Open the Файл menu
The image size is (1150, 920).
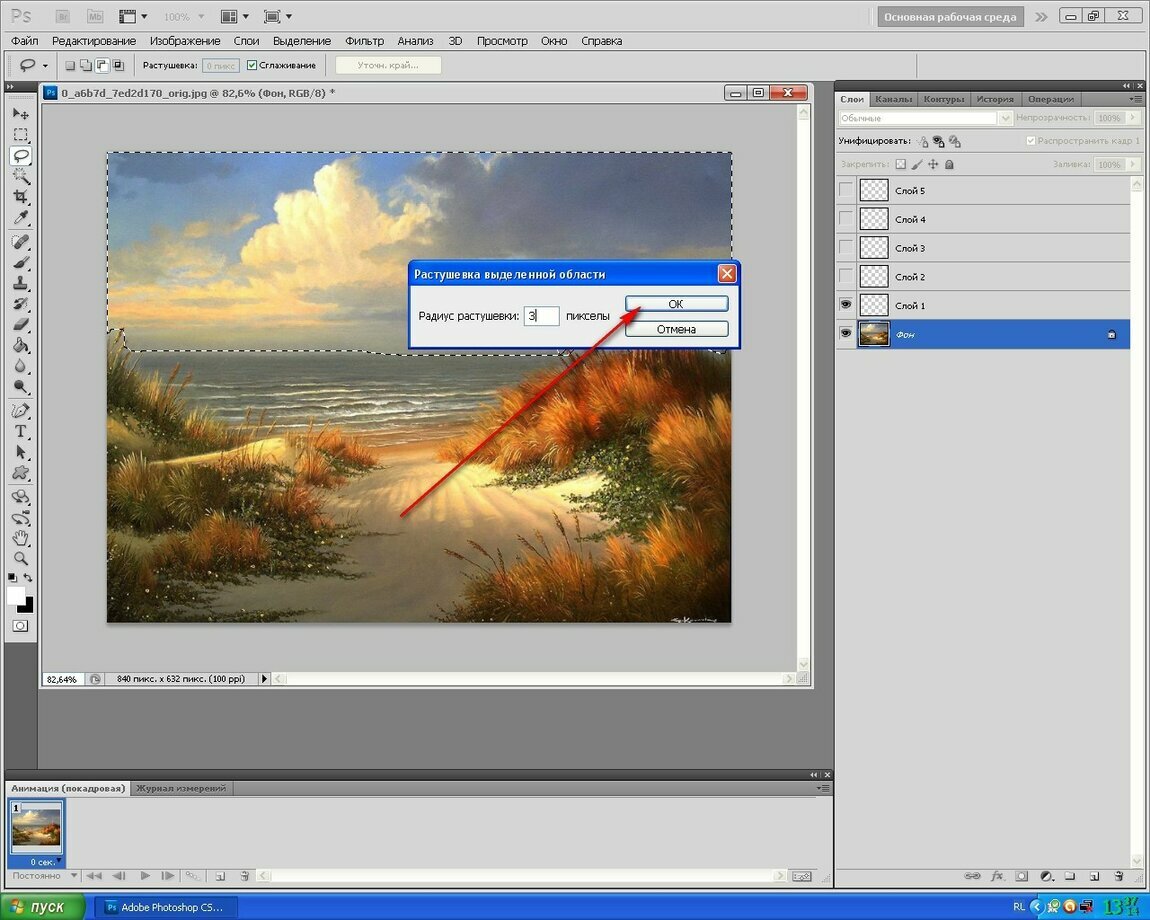pyautogui.click(x=25, y=41)
